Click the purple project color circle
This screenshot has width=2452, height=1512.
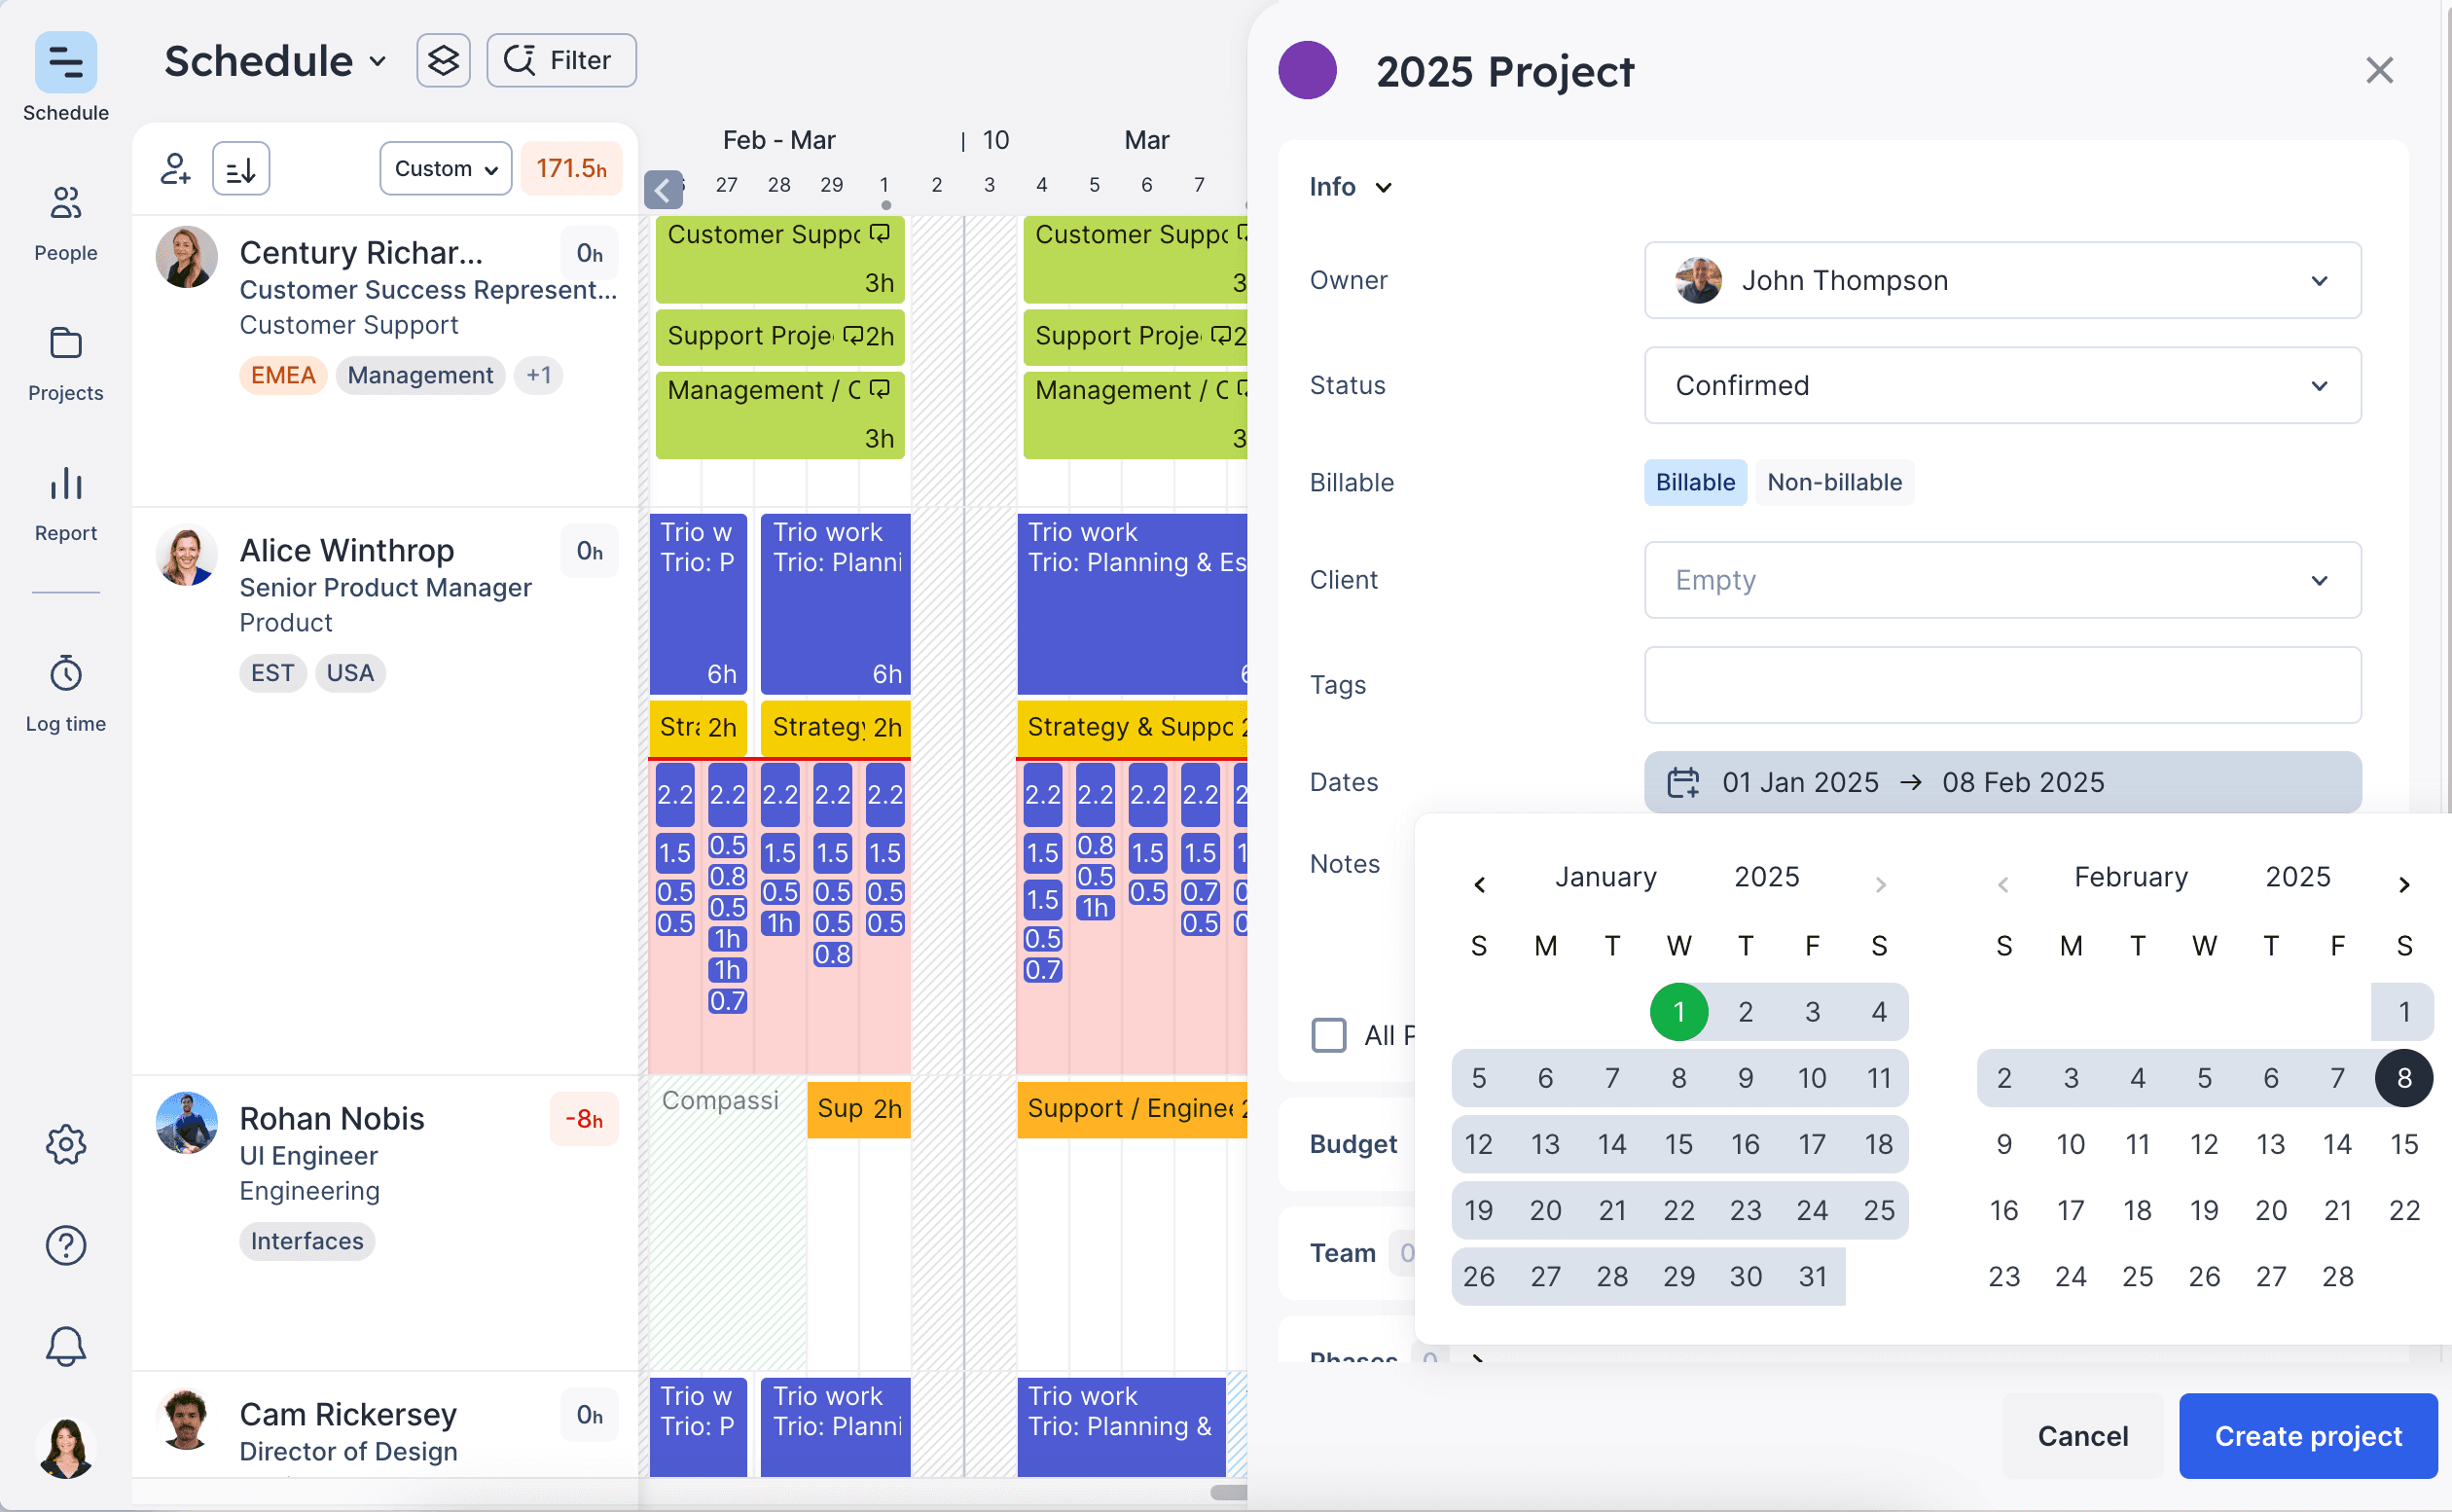click(x=1308, y=70)
